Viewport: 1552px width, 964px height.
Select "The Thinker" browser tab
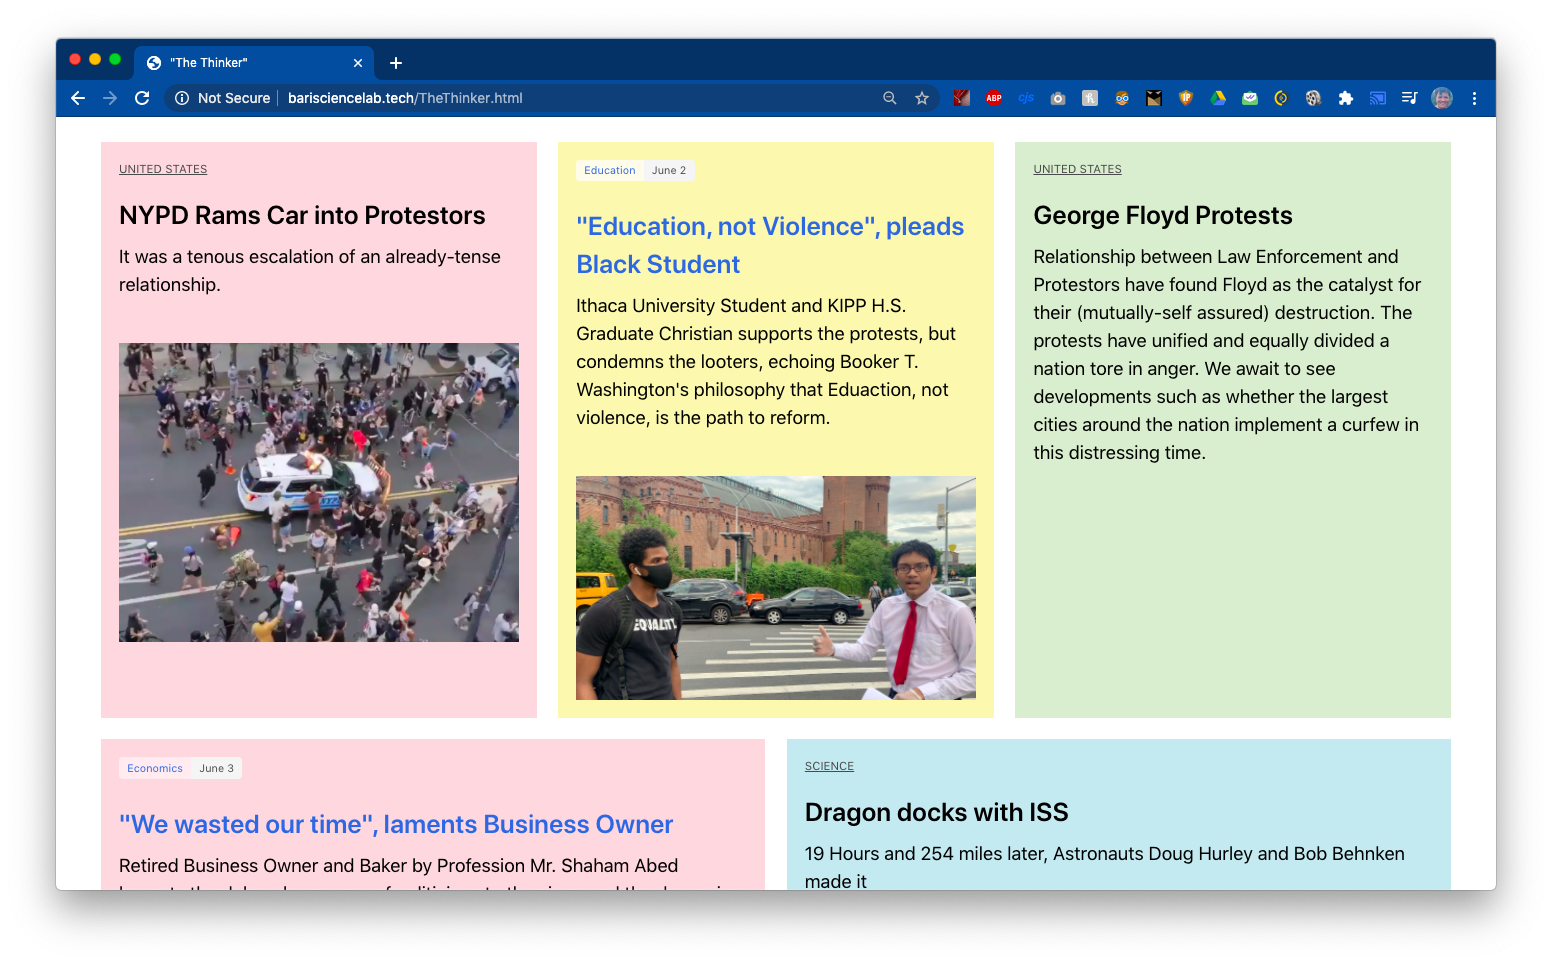[254, 63]
